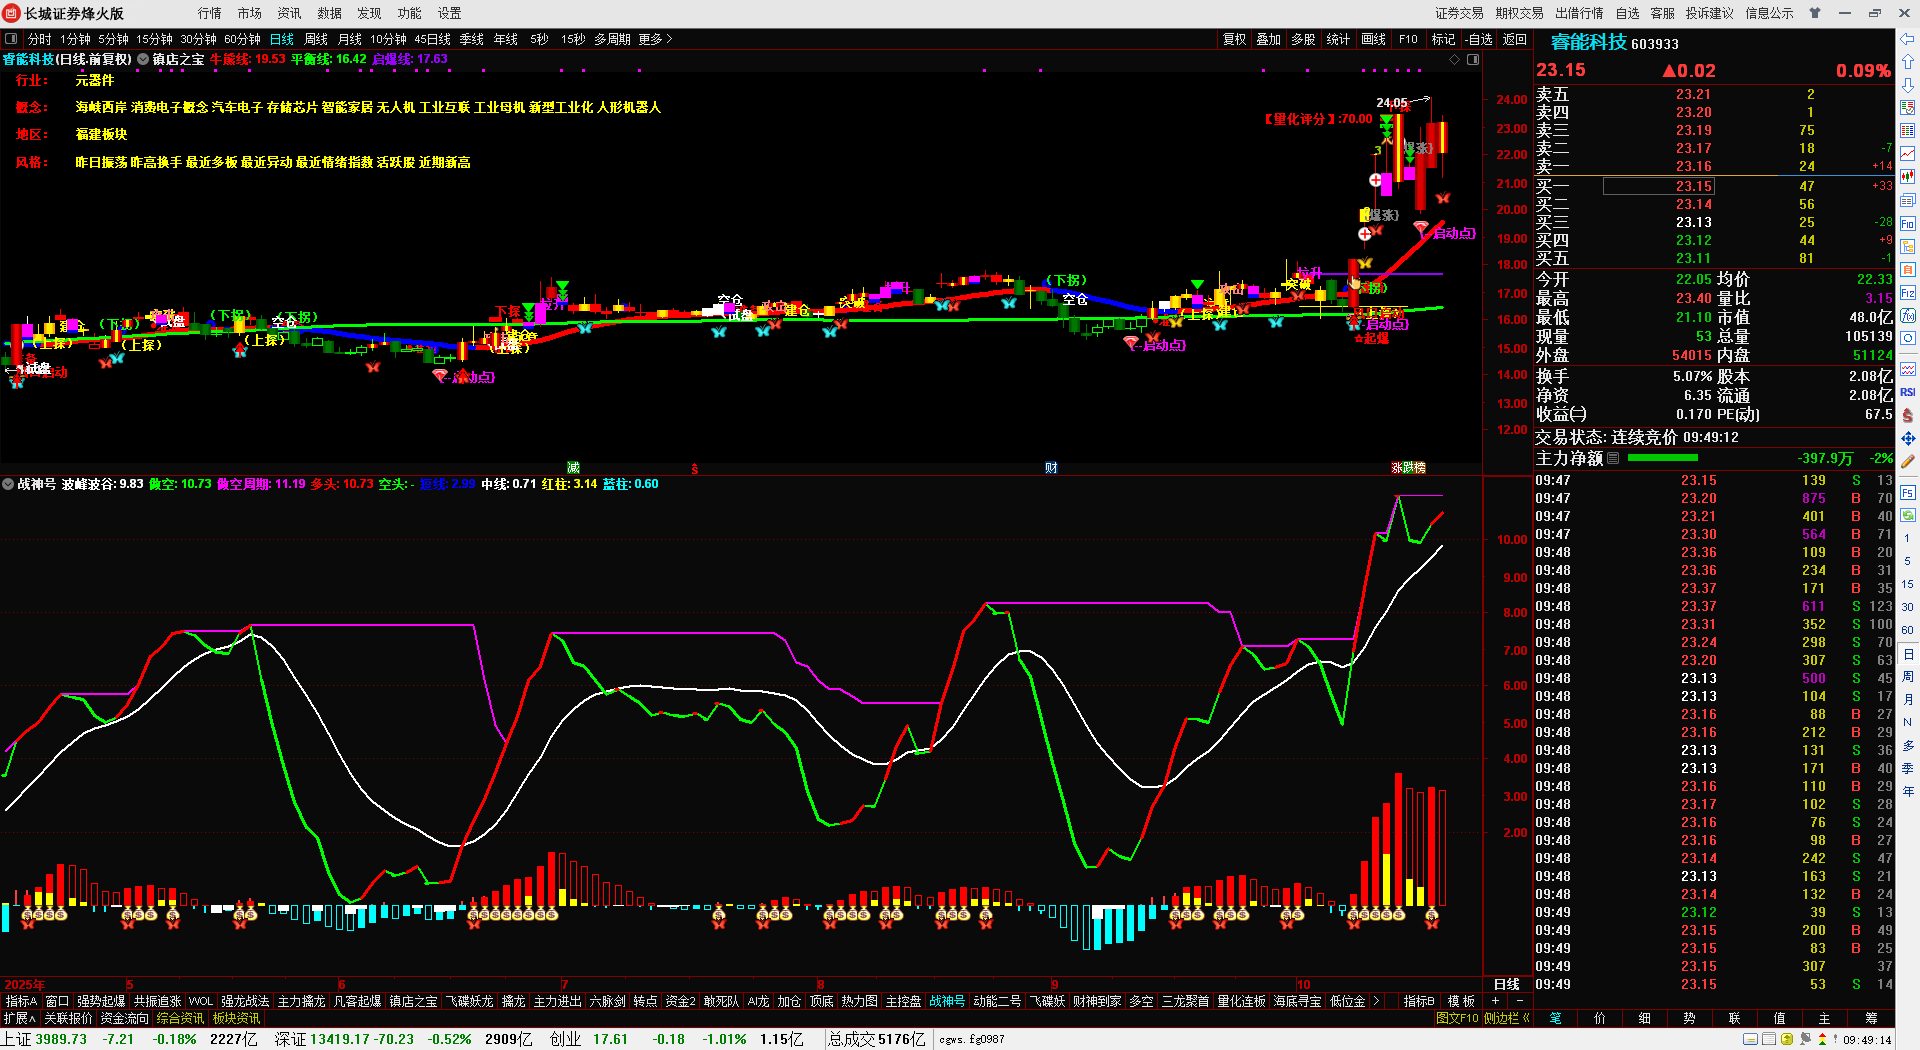1920x1050 pixels.
Task: Click the T-shirt skin icon in title bar
Action: [1815, 13]
